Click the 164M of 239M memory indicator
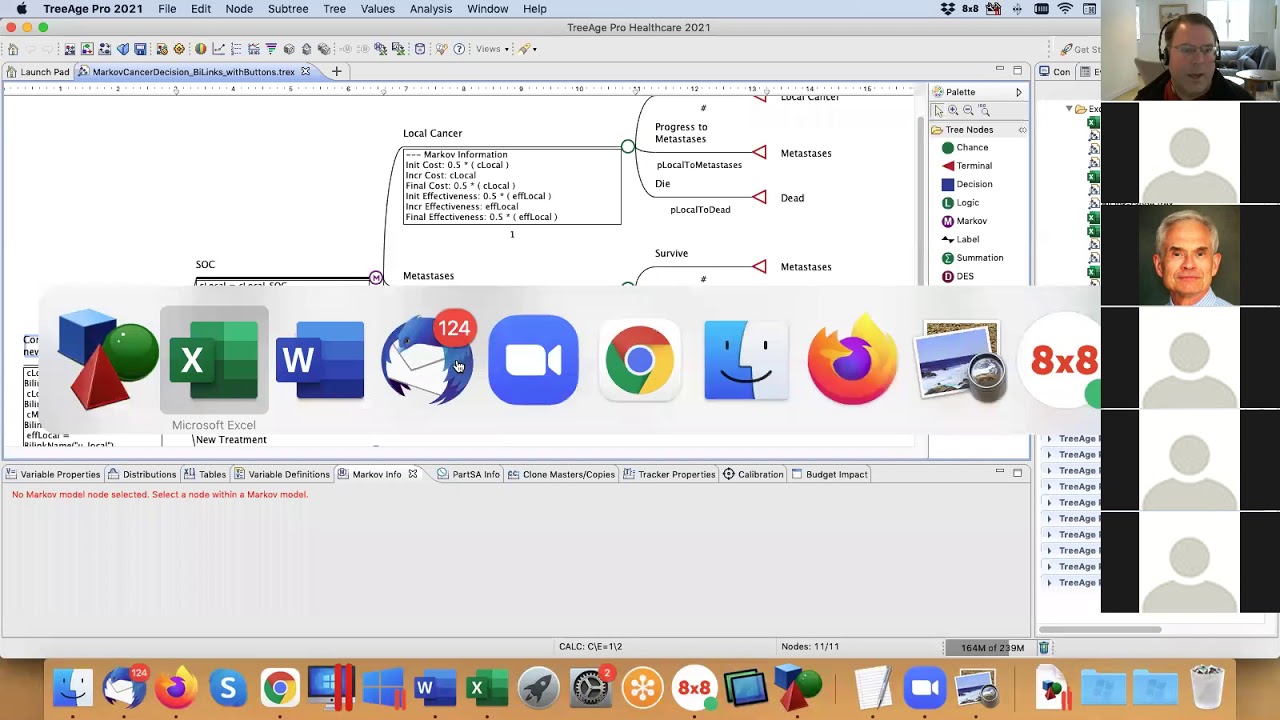 click(x=991, y=647)
